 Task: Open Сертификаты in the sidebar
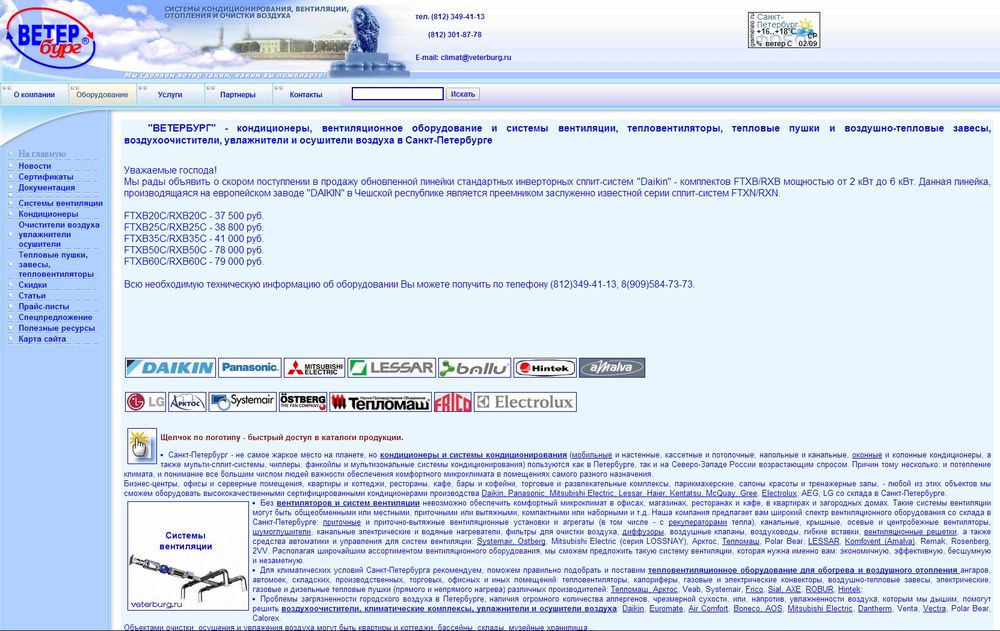tap(46, 177)
